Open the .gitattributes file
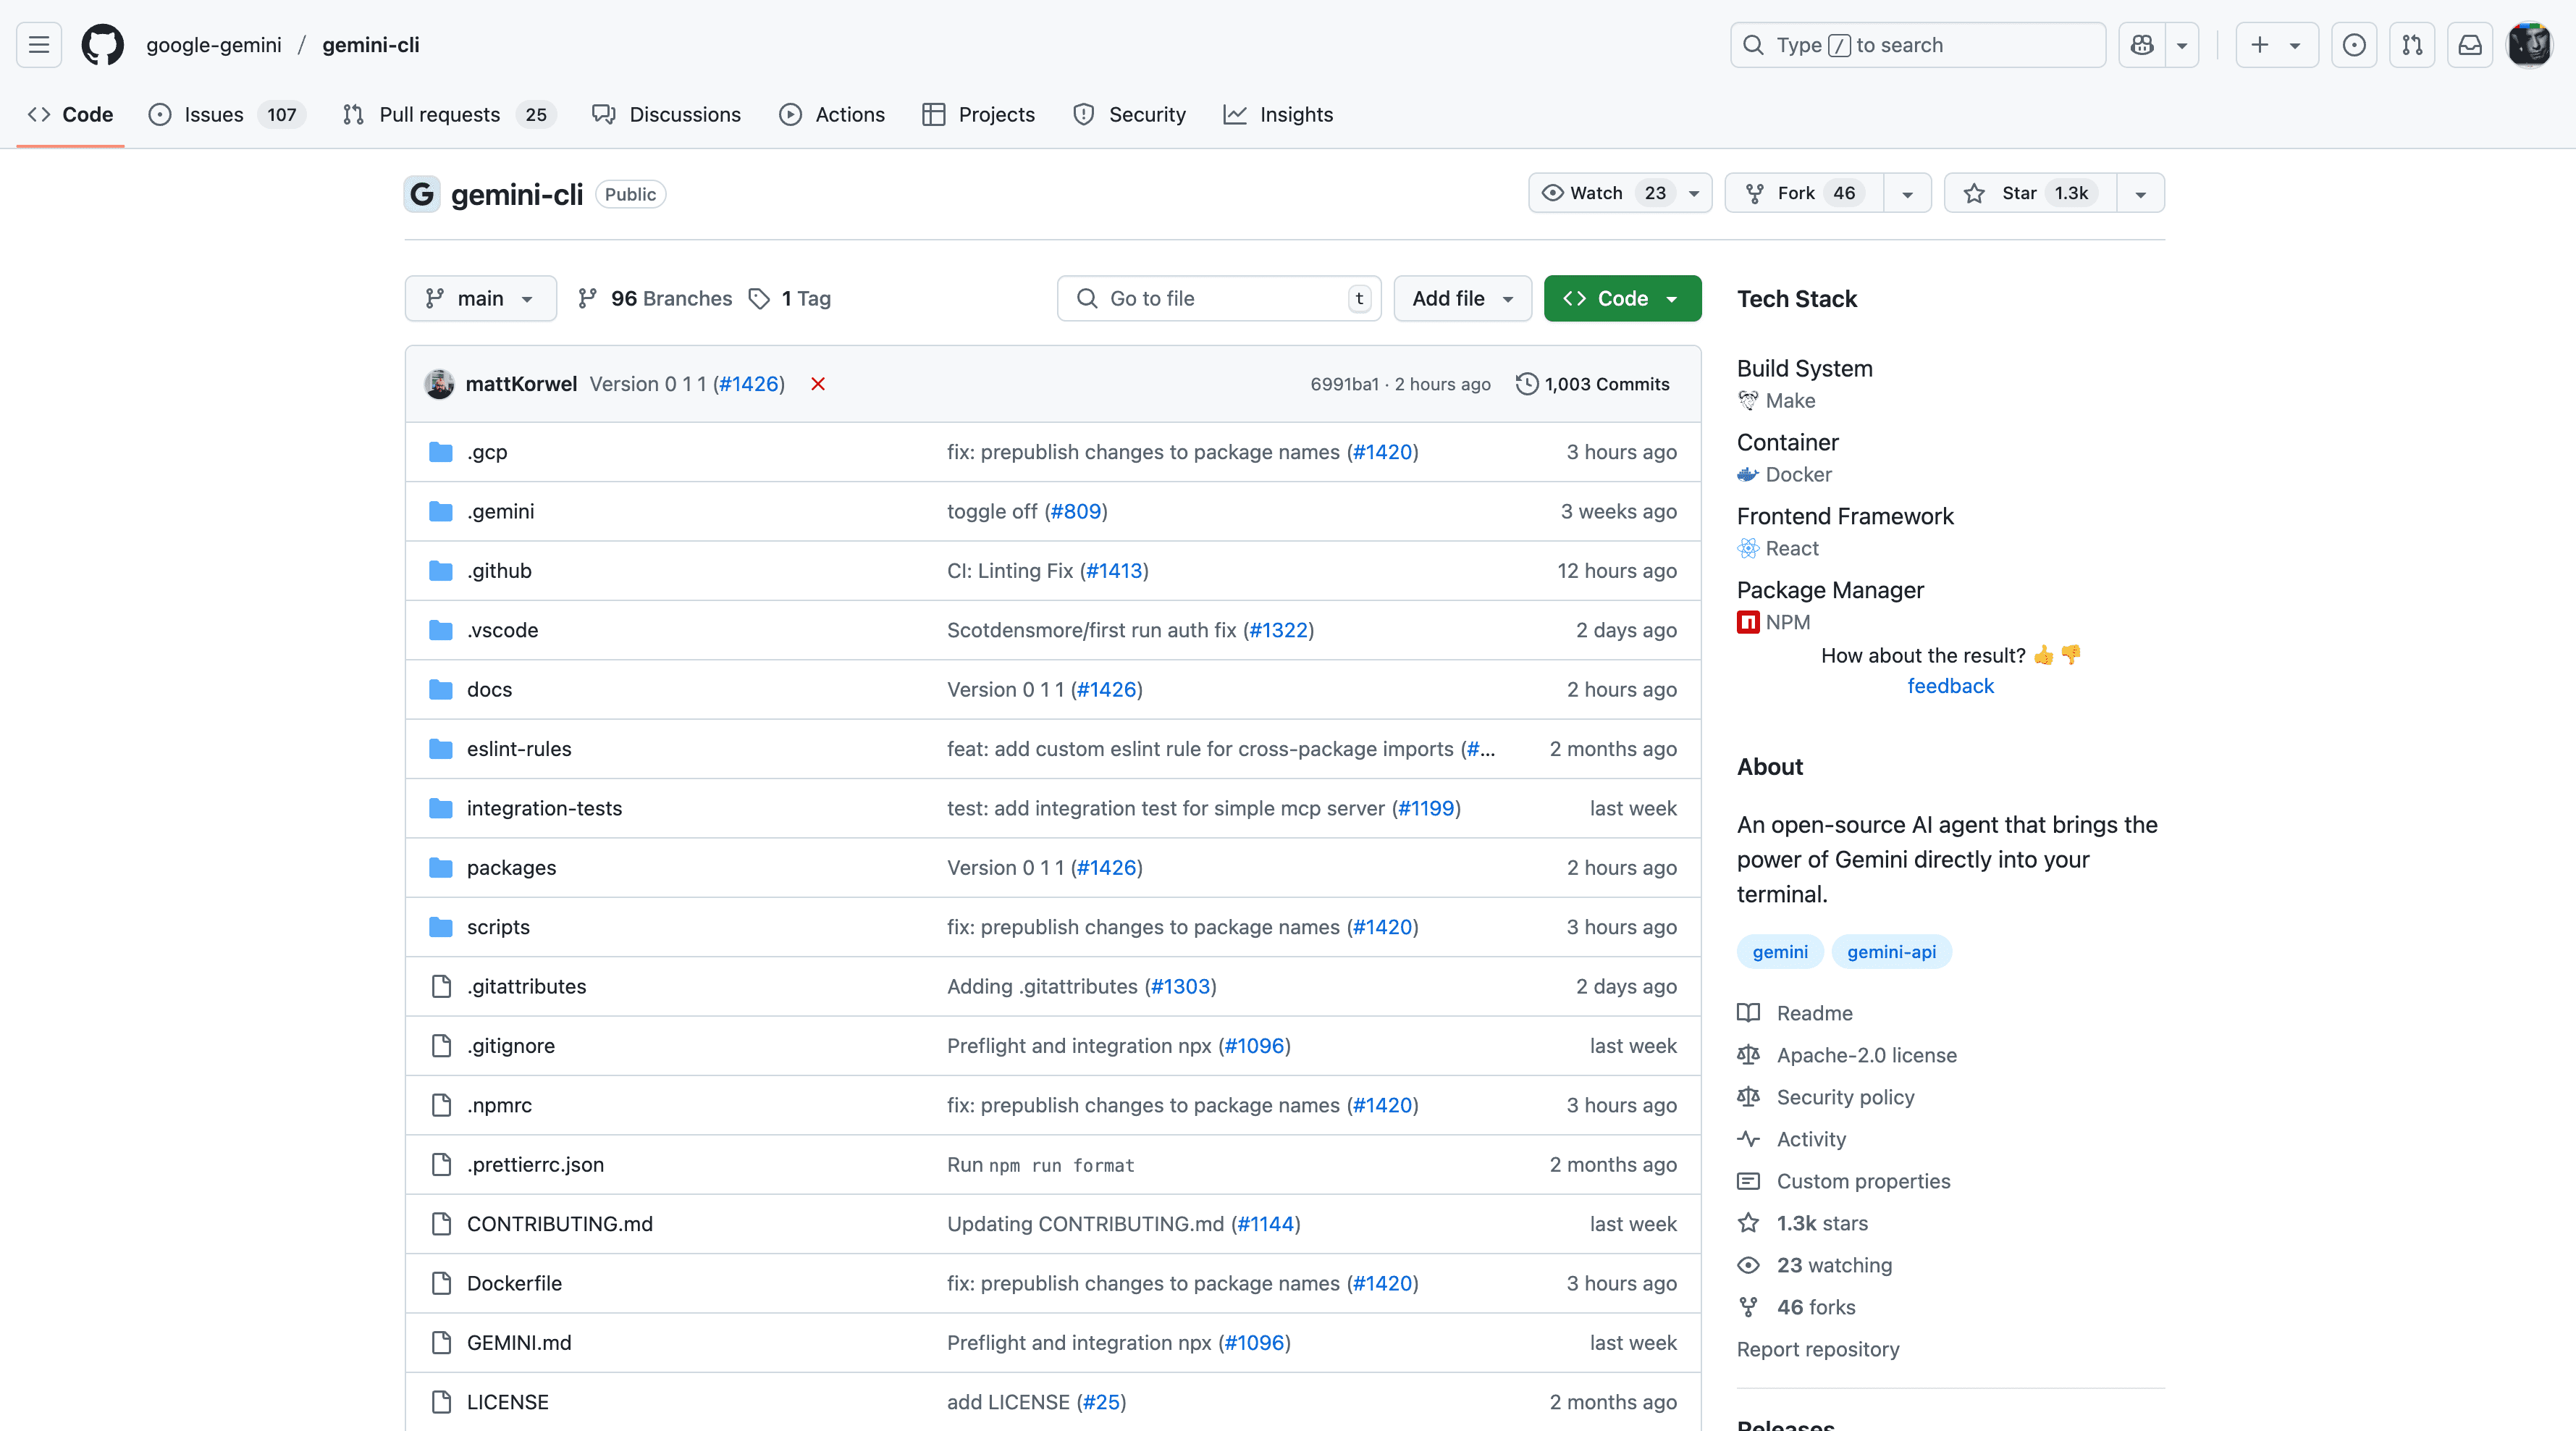Viewport: 2576px width, 1431px height. 526,986
